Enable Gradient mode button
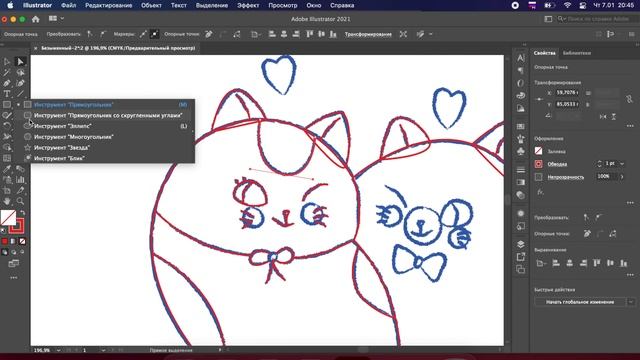The width and height of the screenshot is (640, 360). click(13, 241)
